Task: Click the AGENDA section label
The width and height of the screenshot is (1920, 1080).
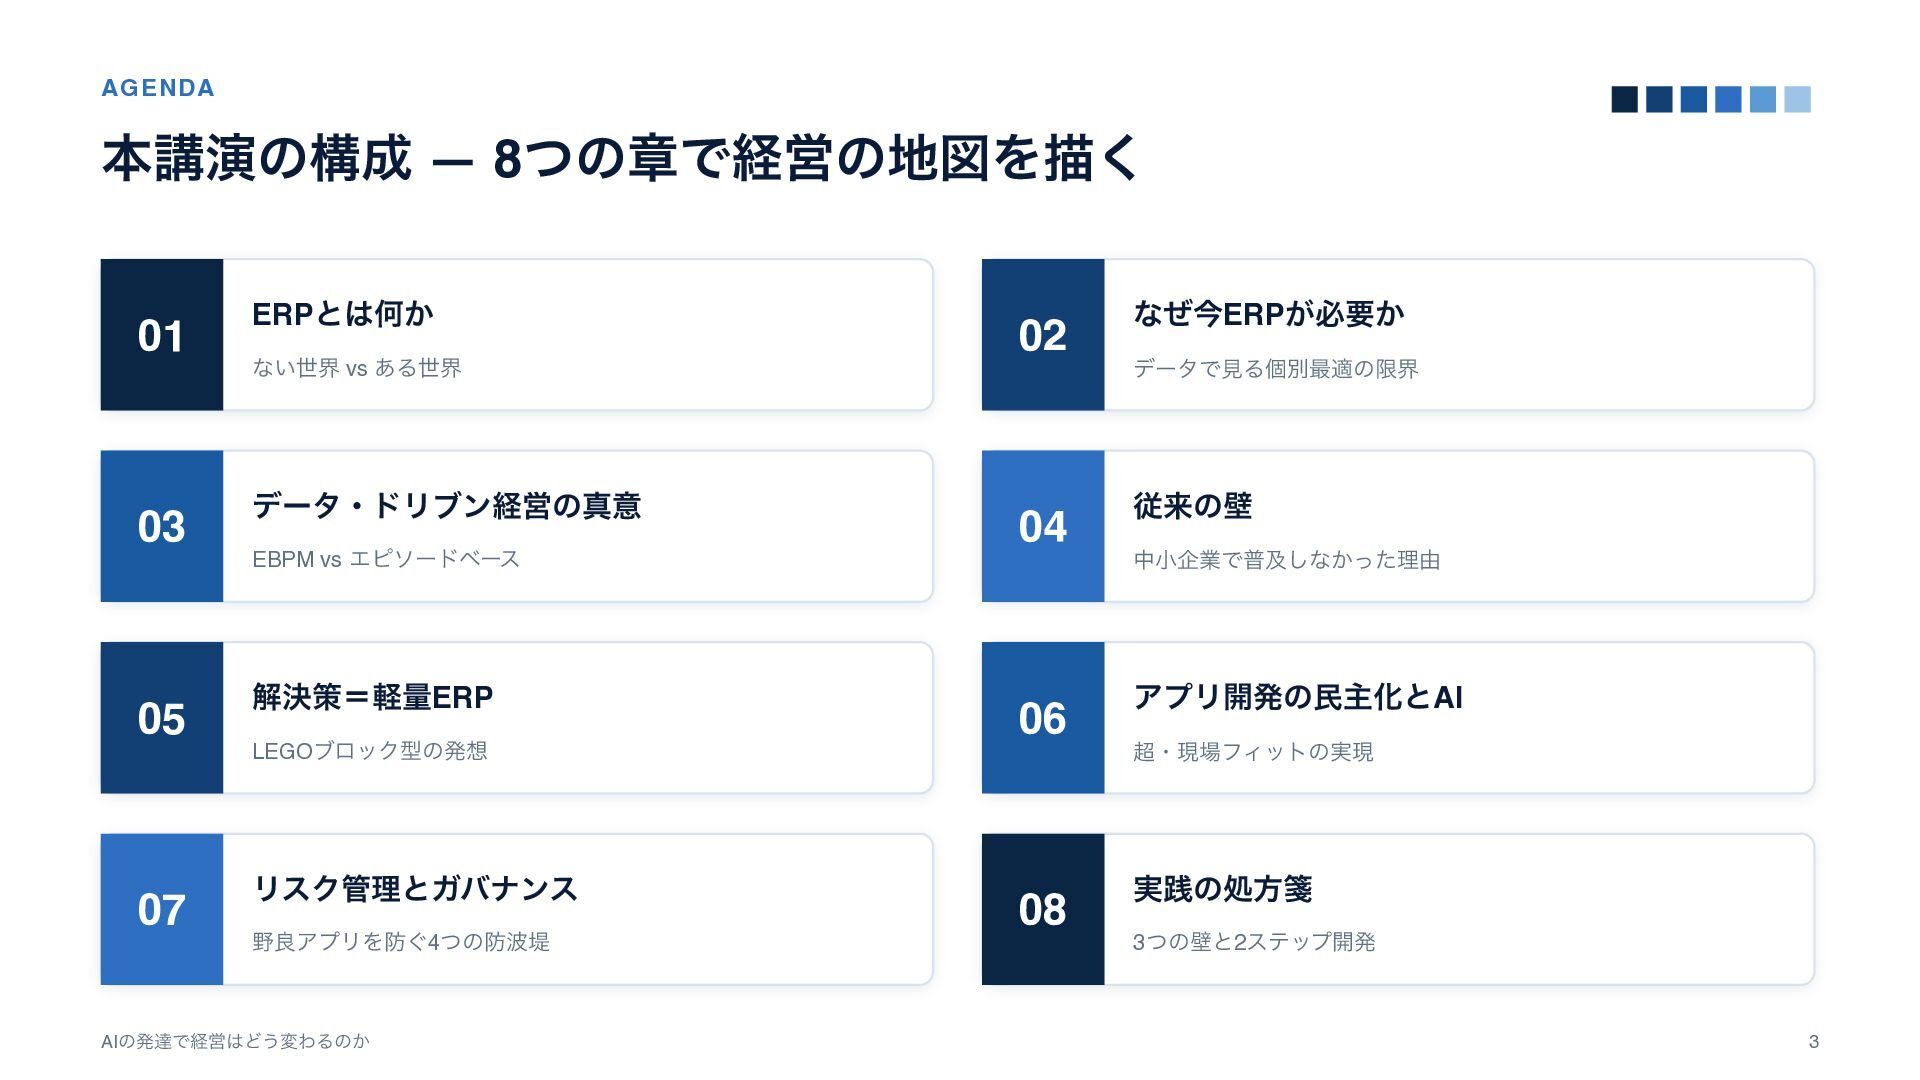Action: (x=158, y=88)
